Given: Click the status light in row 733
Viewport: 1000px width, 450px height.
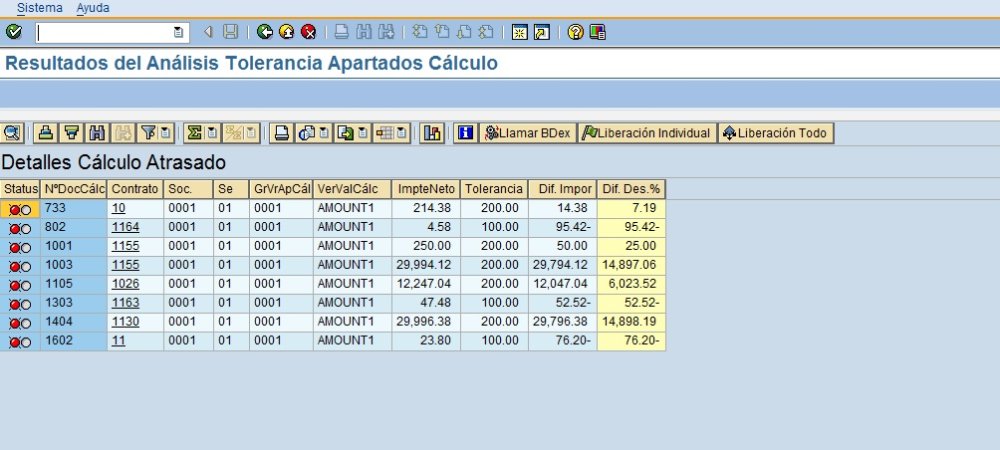Looking at the screenshot, I should (x=20, y=210).
